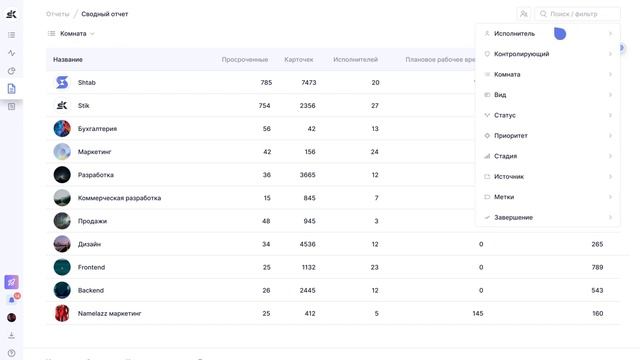Screen dimensions: 640x360
Task: Open the Backend row name
Action: [91, 290]
